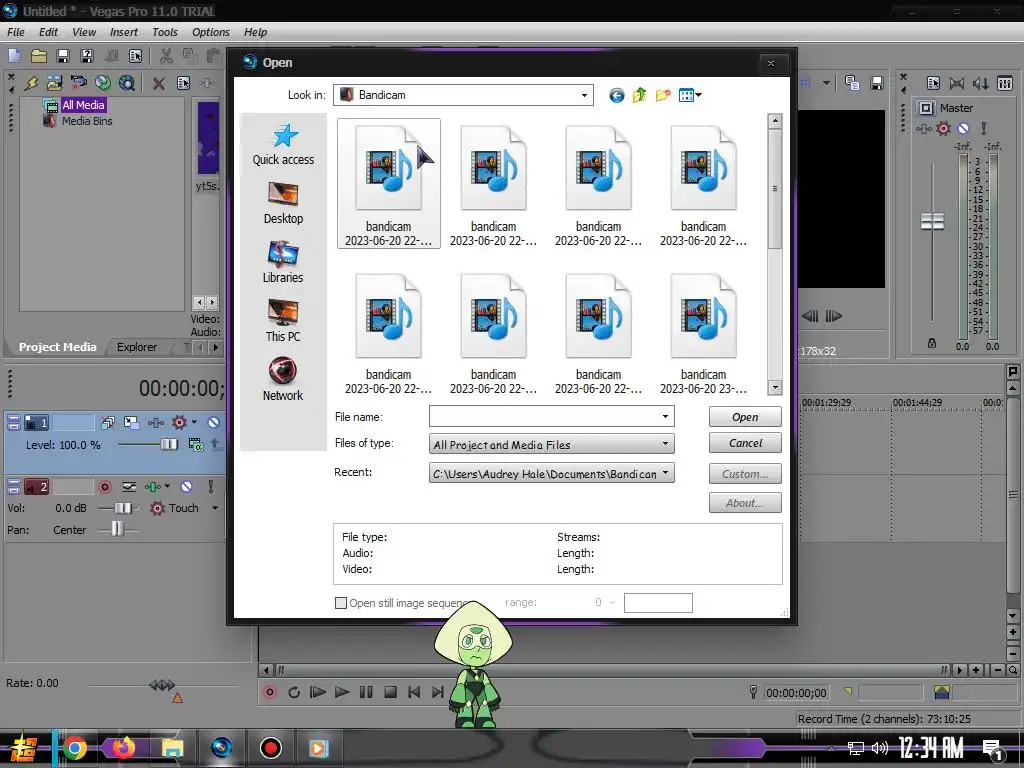Click the Open button in dialog

pos(745,417)
